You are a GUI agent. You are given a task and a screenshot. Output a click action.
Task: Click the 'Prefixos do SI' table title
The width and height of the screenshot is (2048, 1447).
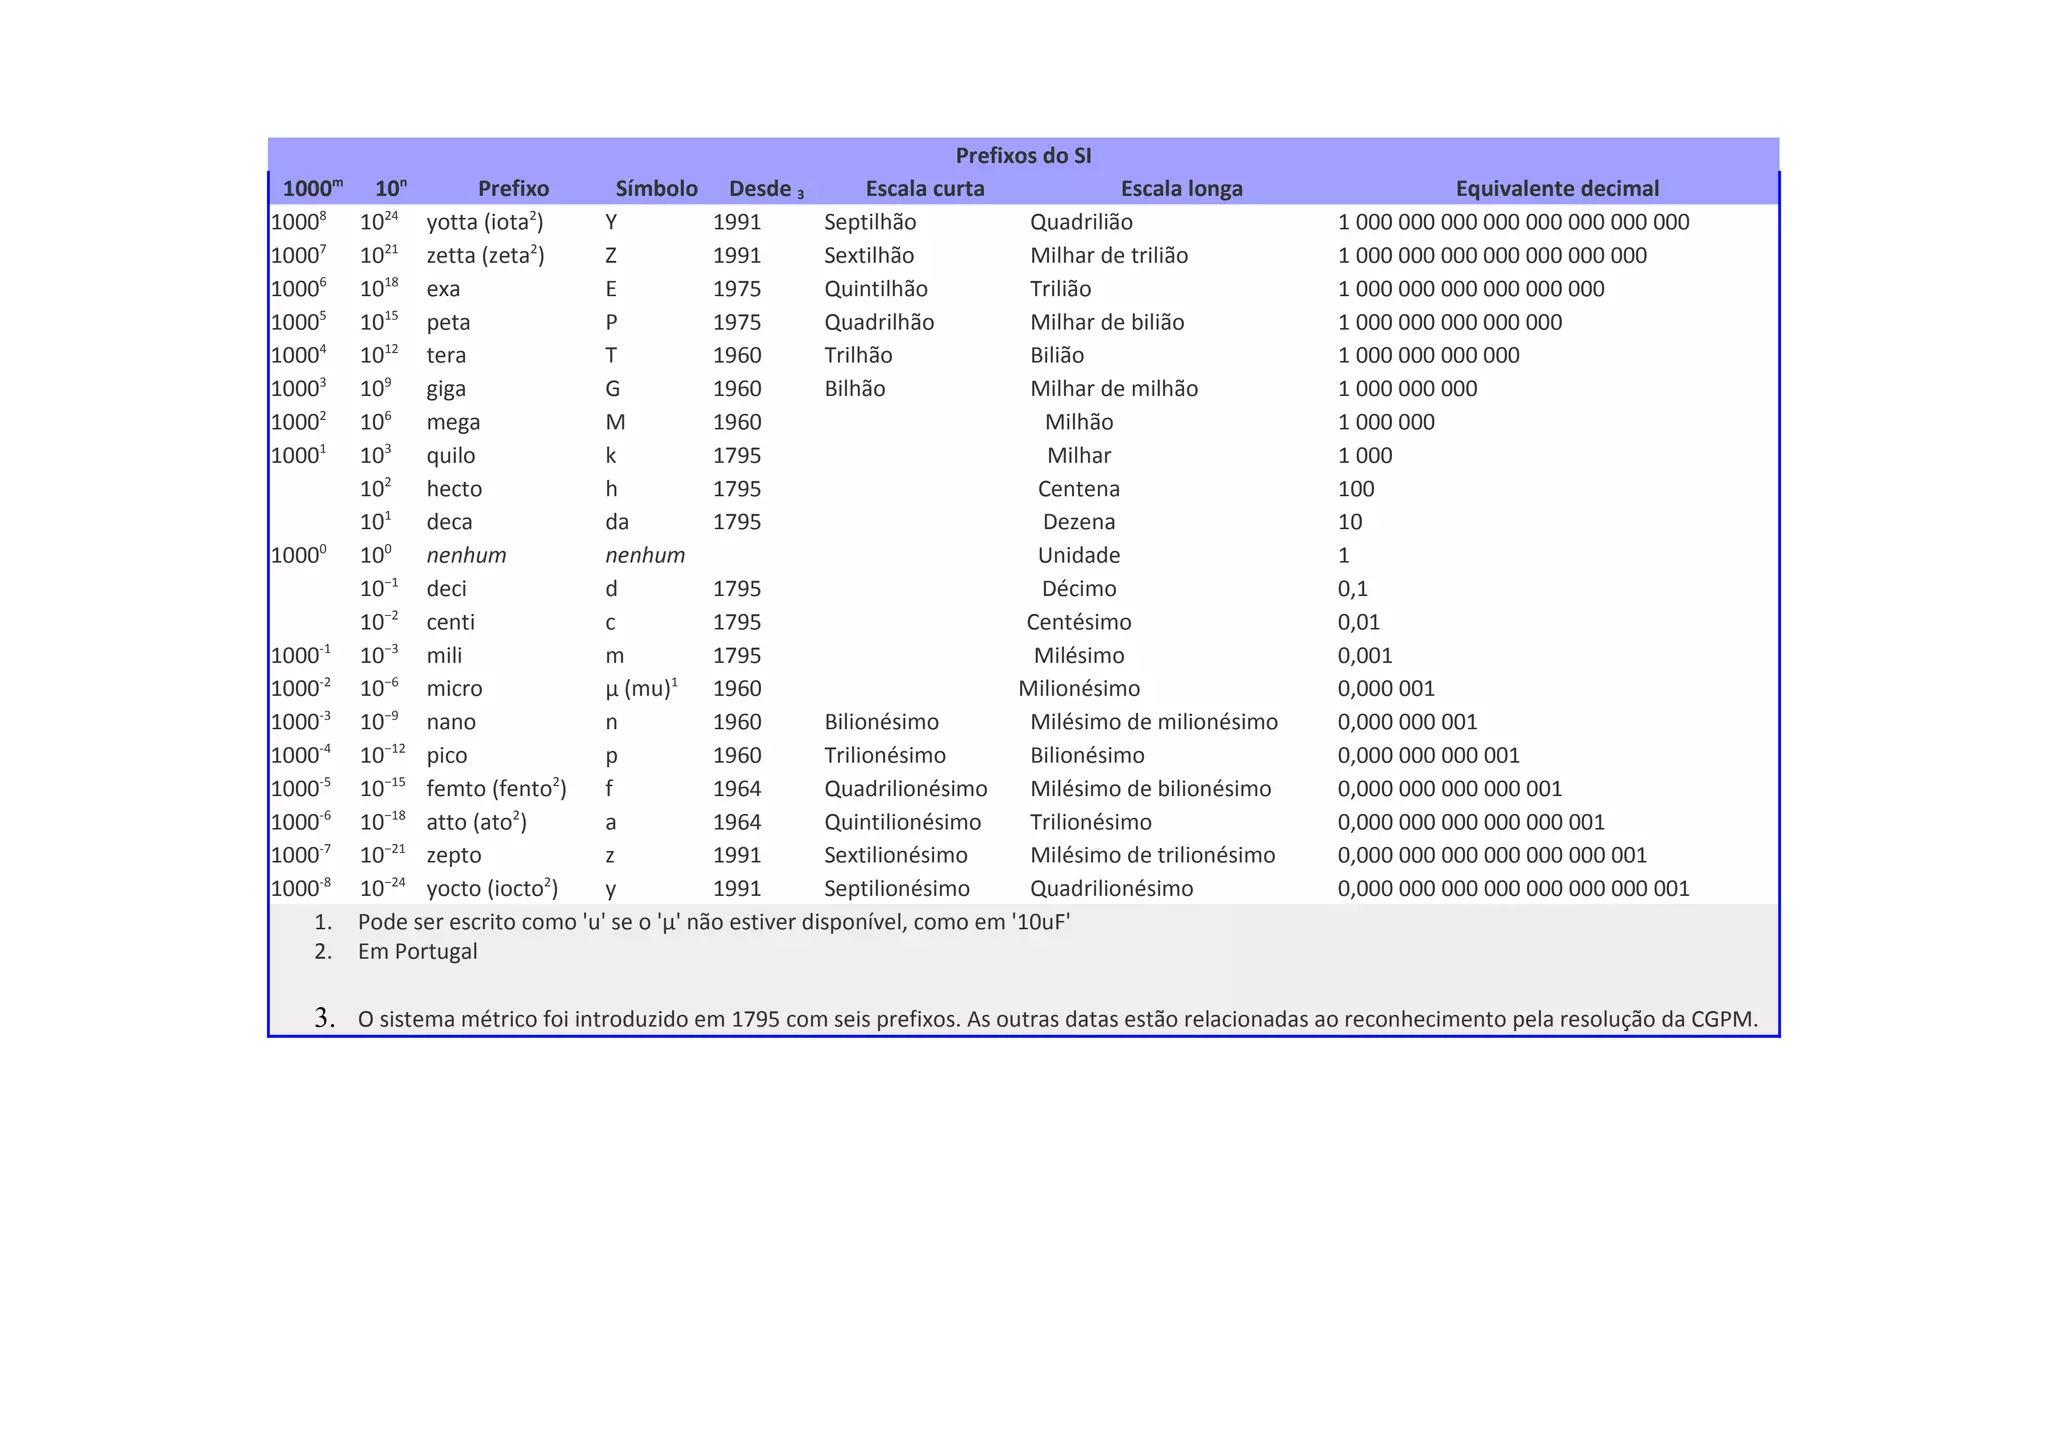[x=1023, y=155]
